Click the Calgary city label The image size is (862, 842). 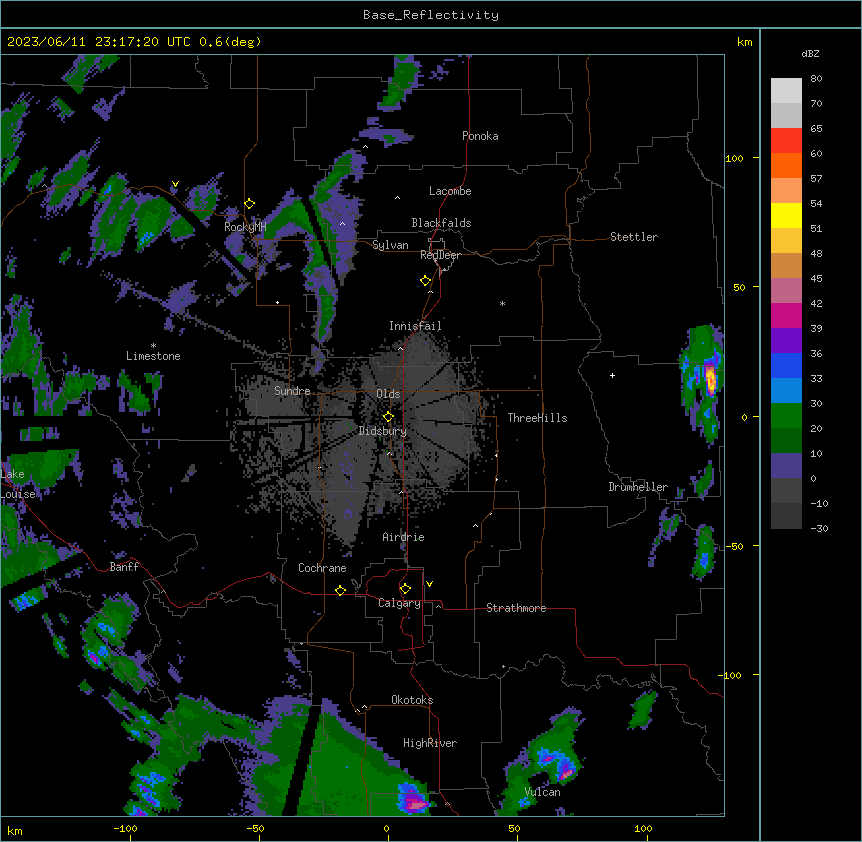[399, 603]
